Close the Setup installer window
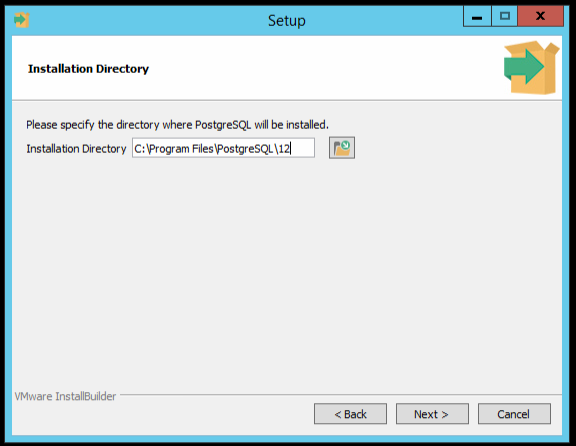Screen dimensions: 576x446 point(540,17)
